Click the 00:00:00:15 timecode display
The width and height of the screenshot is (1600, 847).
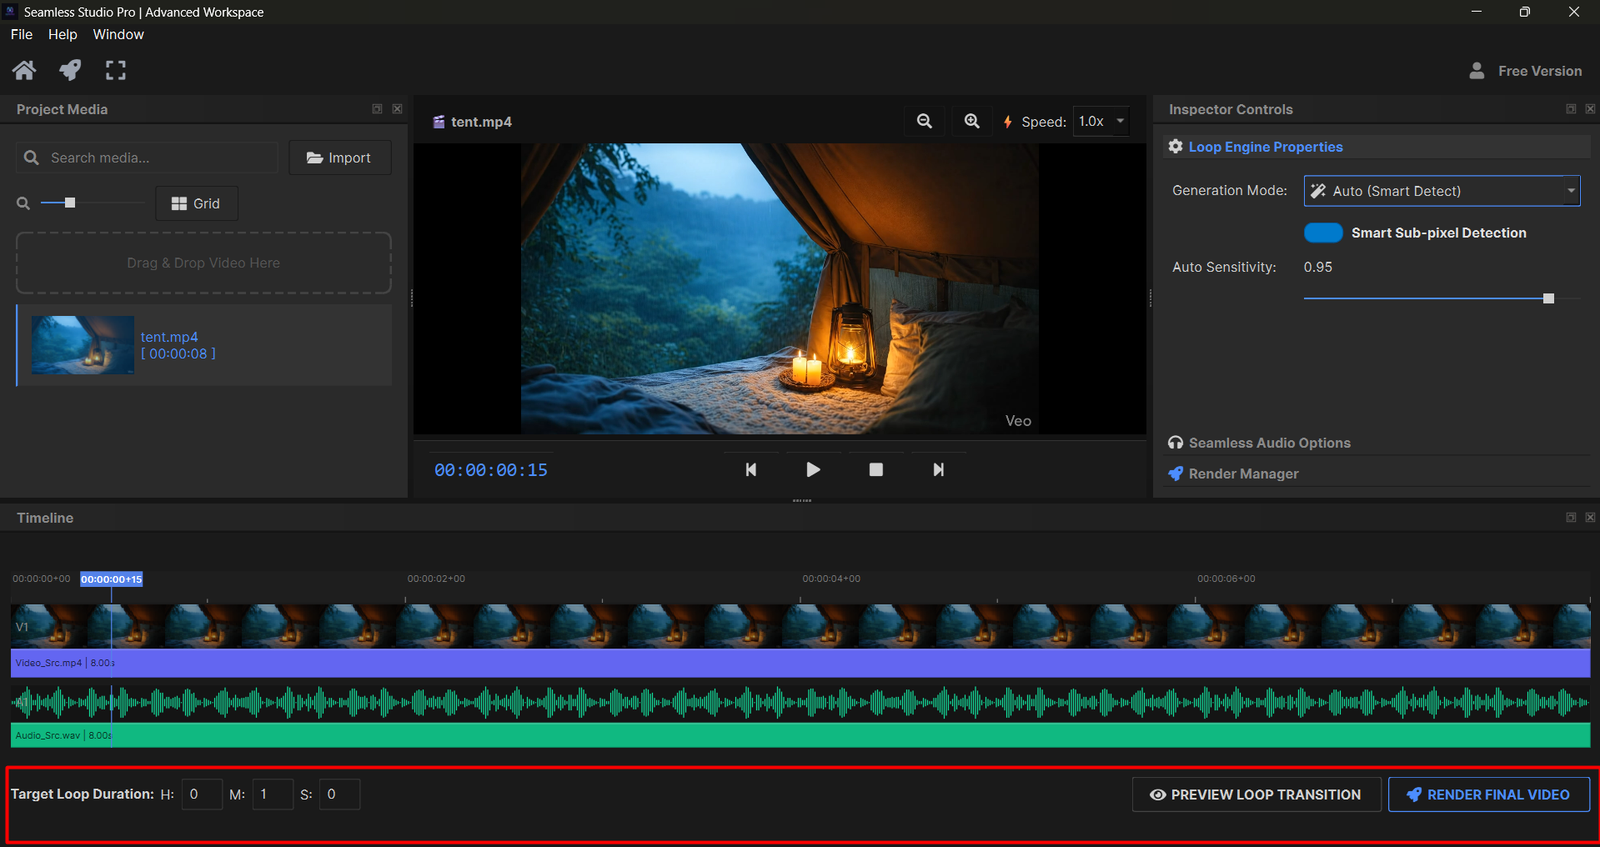click(491, 470)
